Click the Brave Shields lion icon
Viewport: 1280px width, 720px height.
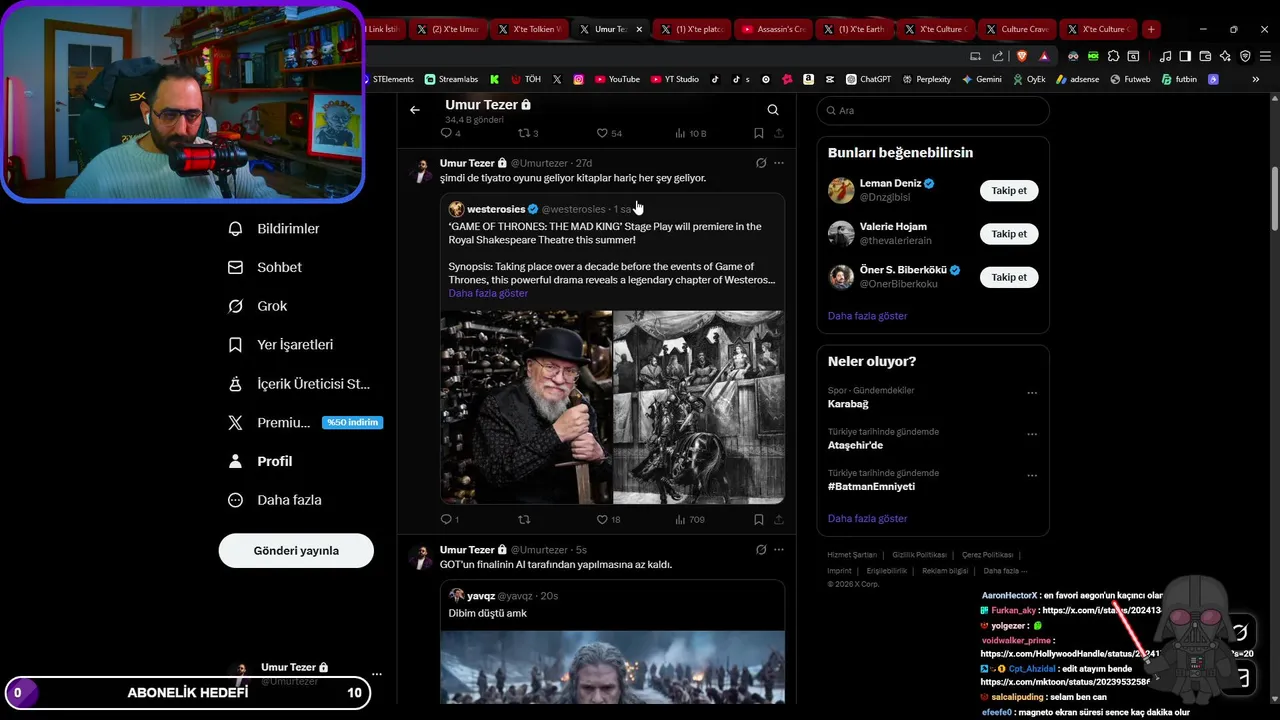pyautogui.click(x=1021, y=56)
